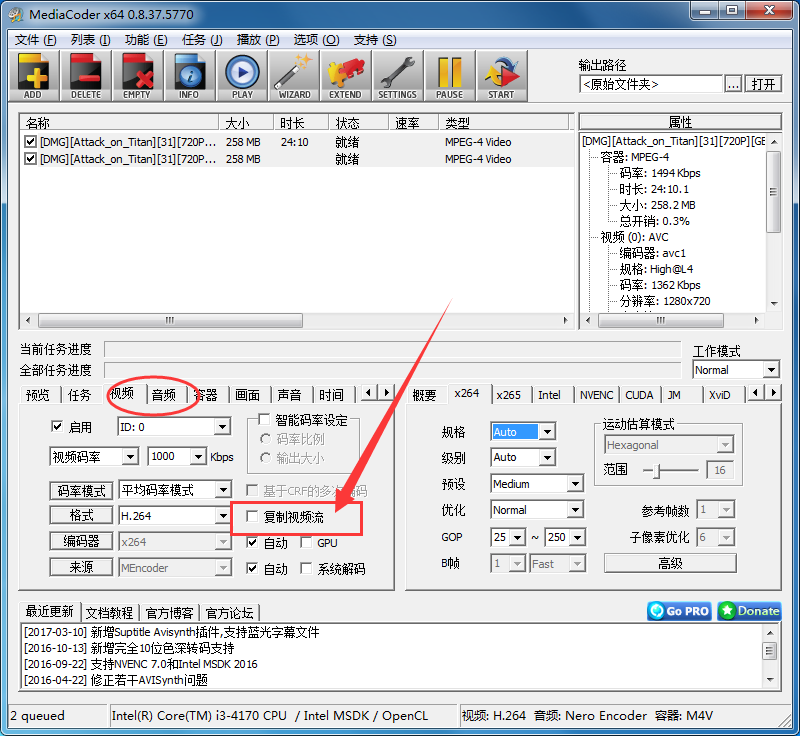Image resolution: width=800 pixels, height=736 pixels.
Task: Click the Go PRO button
Action: 678,611
